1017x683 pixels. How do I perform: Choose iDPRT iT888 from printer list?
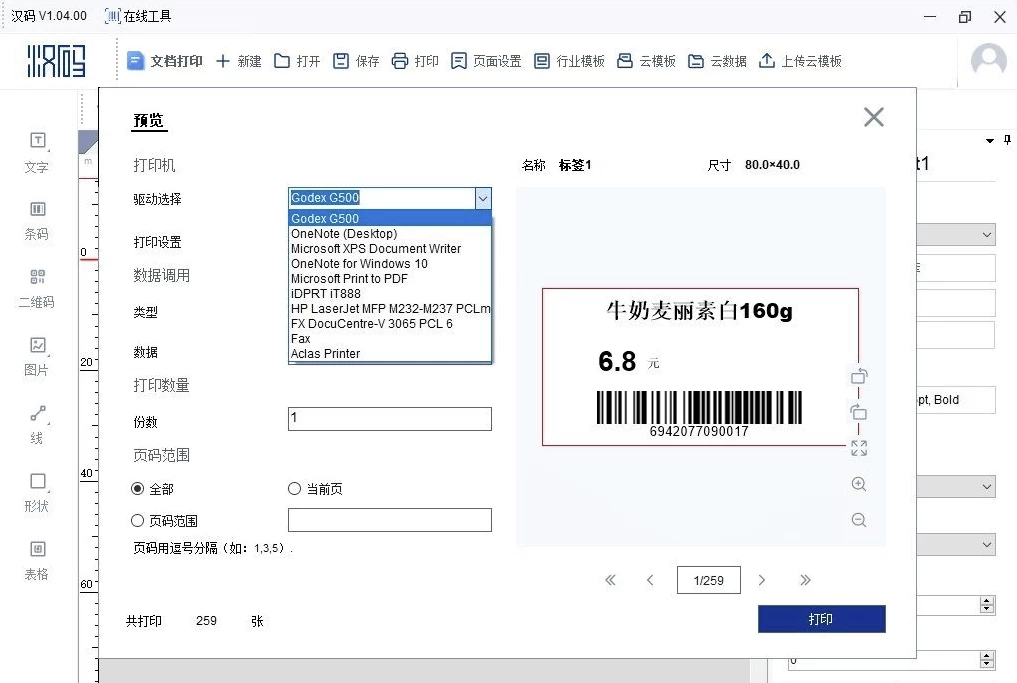coord(326,294)
